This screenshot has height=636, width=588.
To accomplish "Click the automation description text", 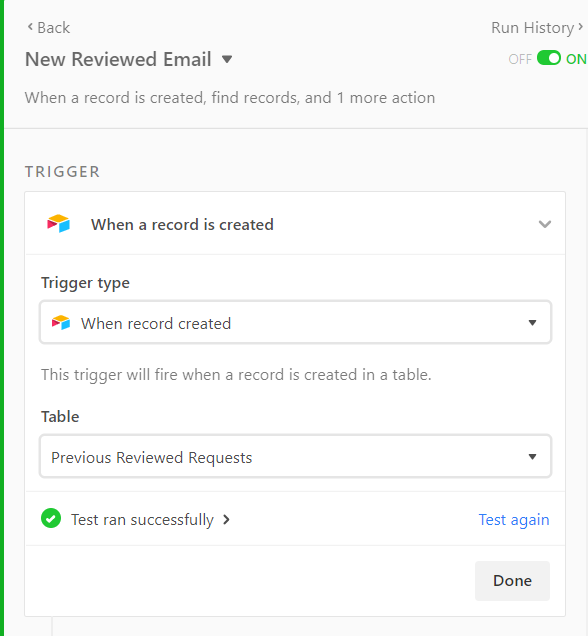I will (x=230, y=98).
